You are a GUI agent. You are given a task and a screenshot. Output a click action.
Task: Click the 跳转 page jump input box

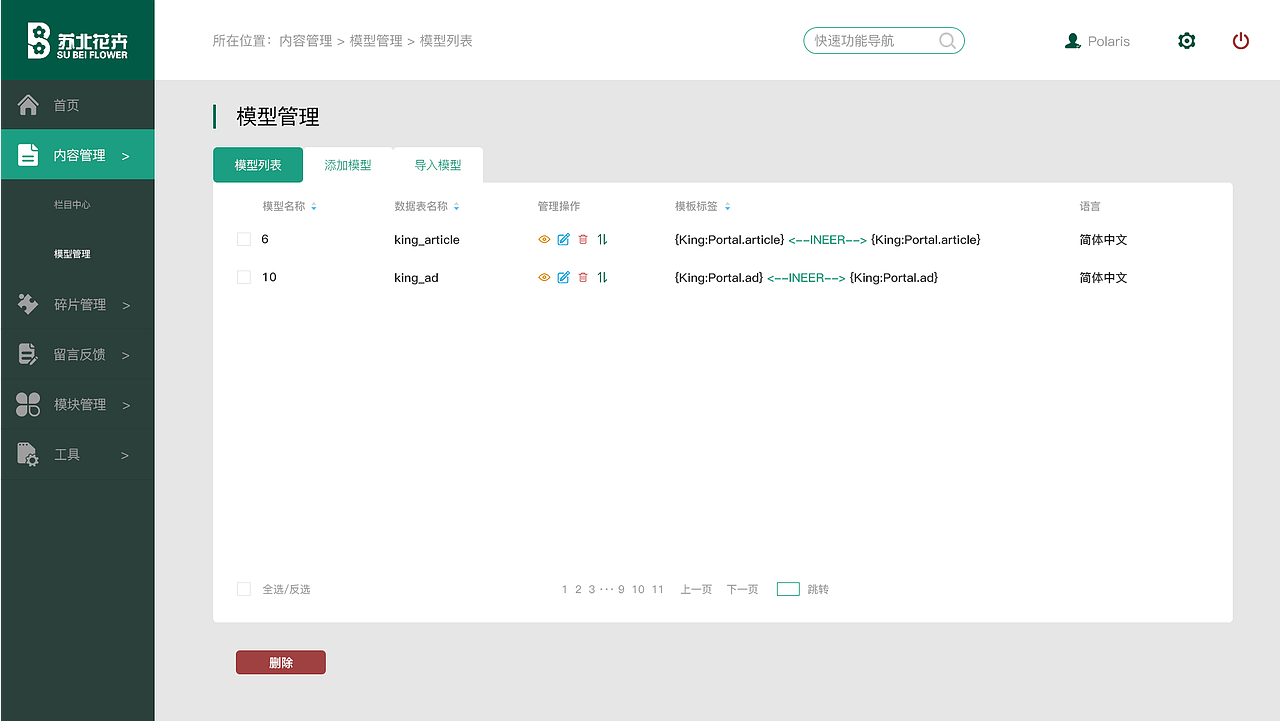click(x=789, y=589)
